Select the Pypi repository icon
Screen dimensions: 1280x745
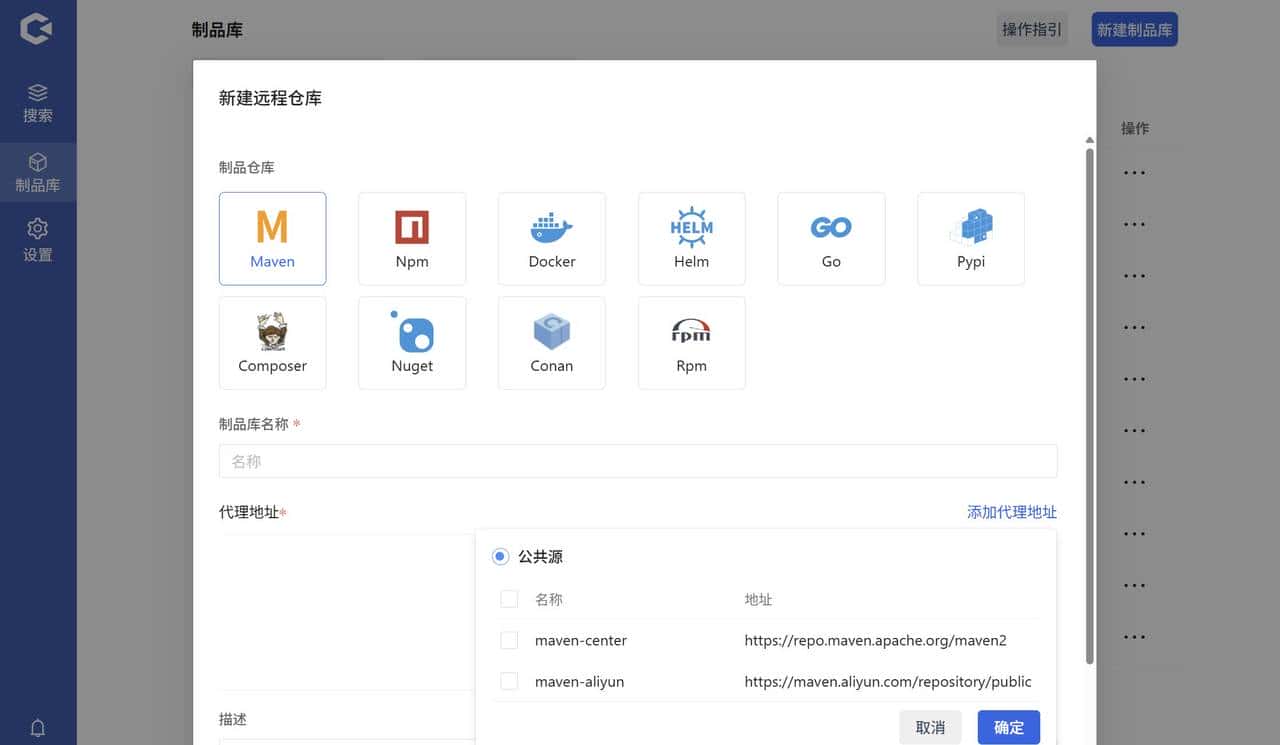[970, 238]
